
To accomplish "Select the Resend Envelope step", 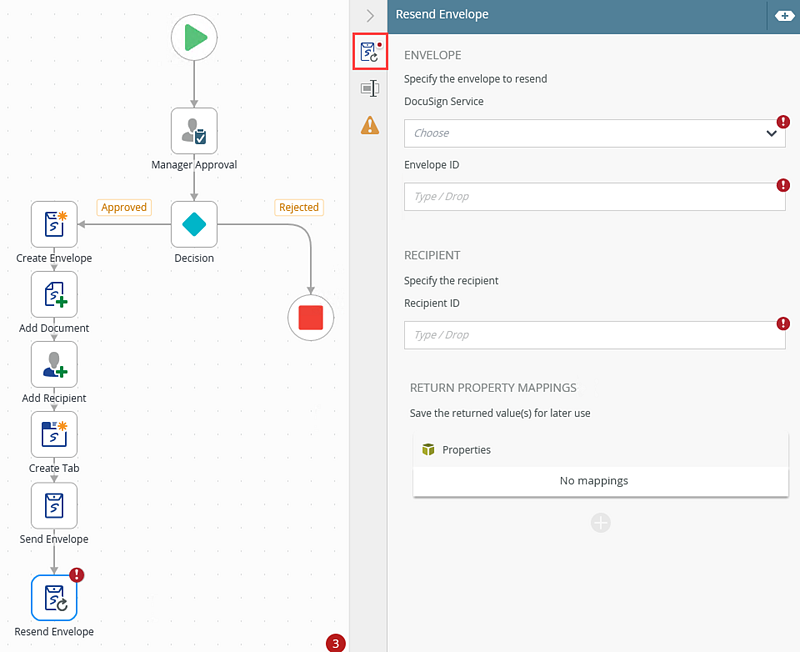I will point(54,598).
